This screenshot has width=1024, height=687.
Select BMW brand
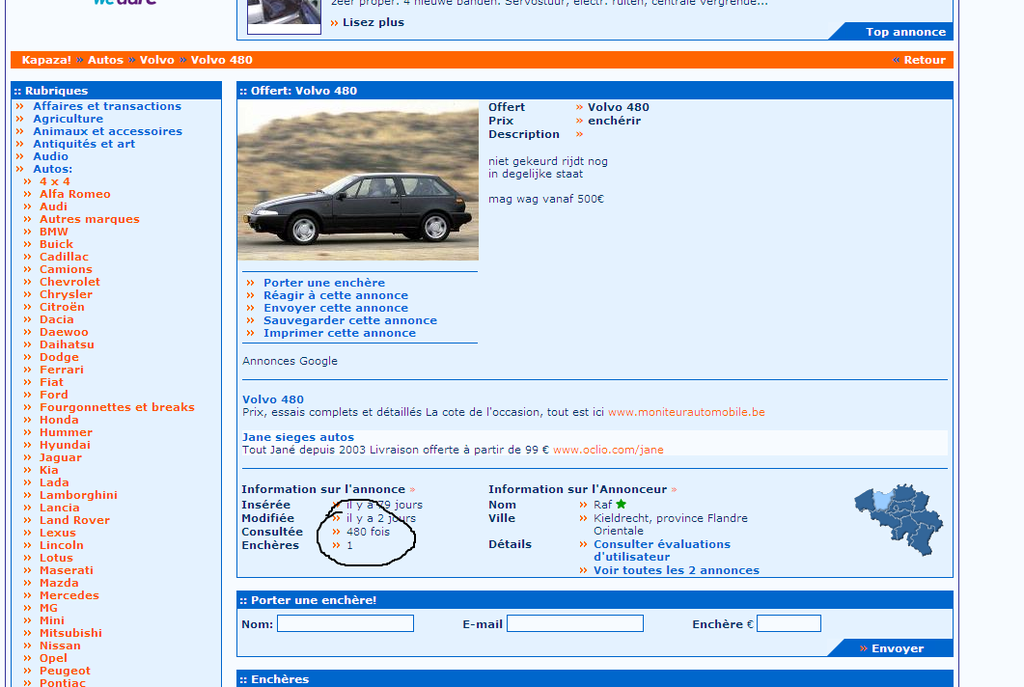pos(54,232)
